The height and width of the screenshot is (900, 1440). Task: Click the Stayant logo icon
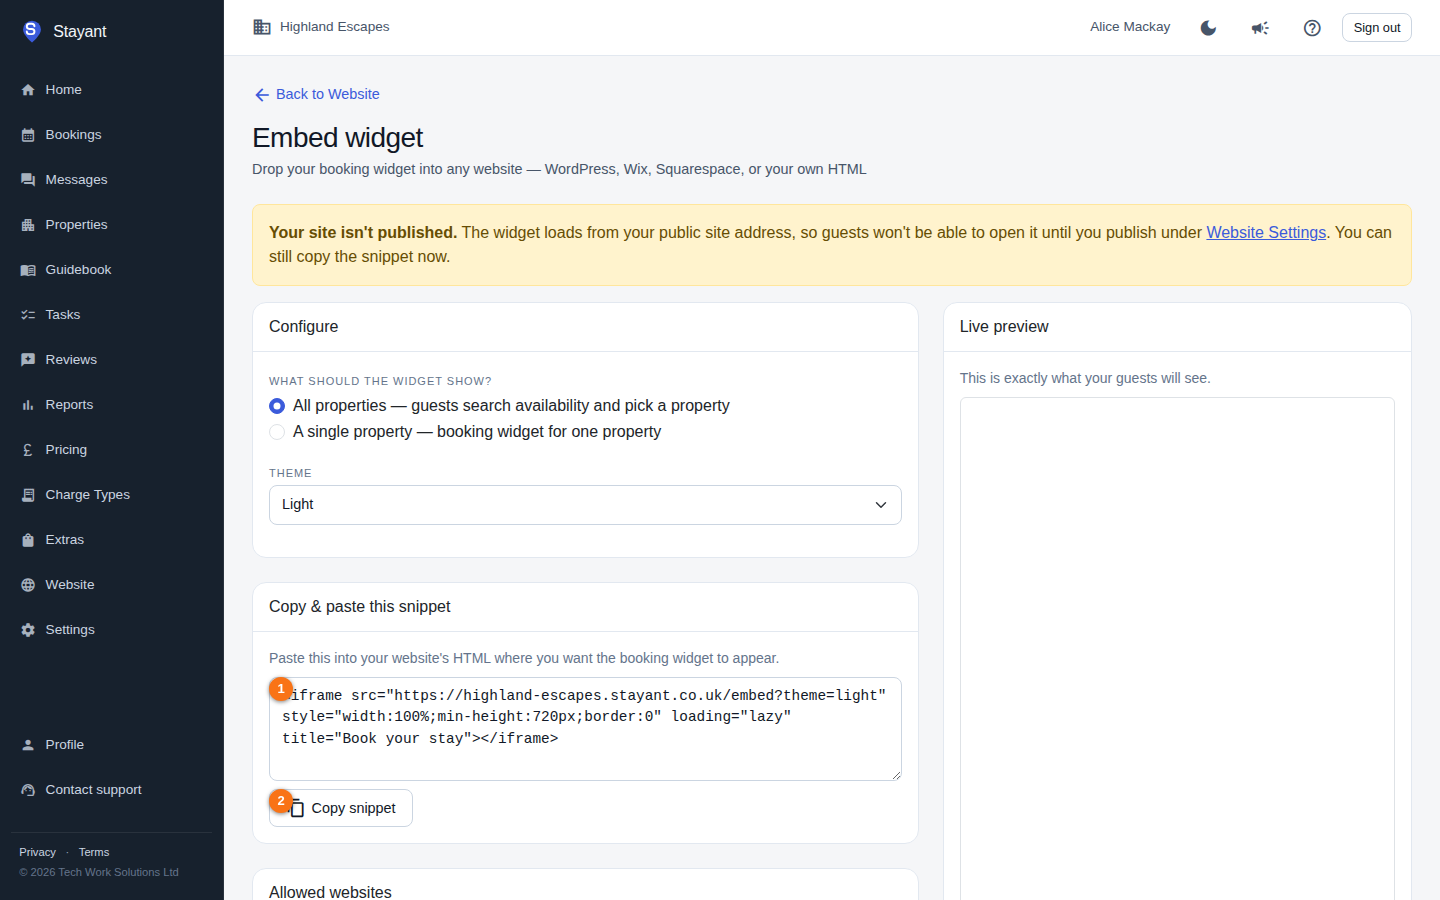point(31,31)
